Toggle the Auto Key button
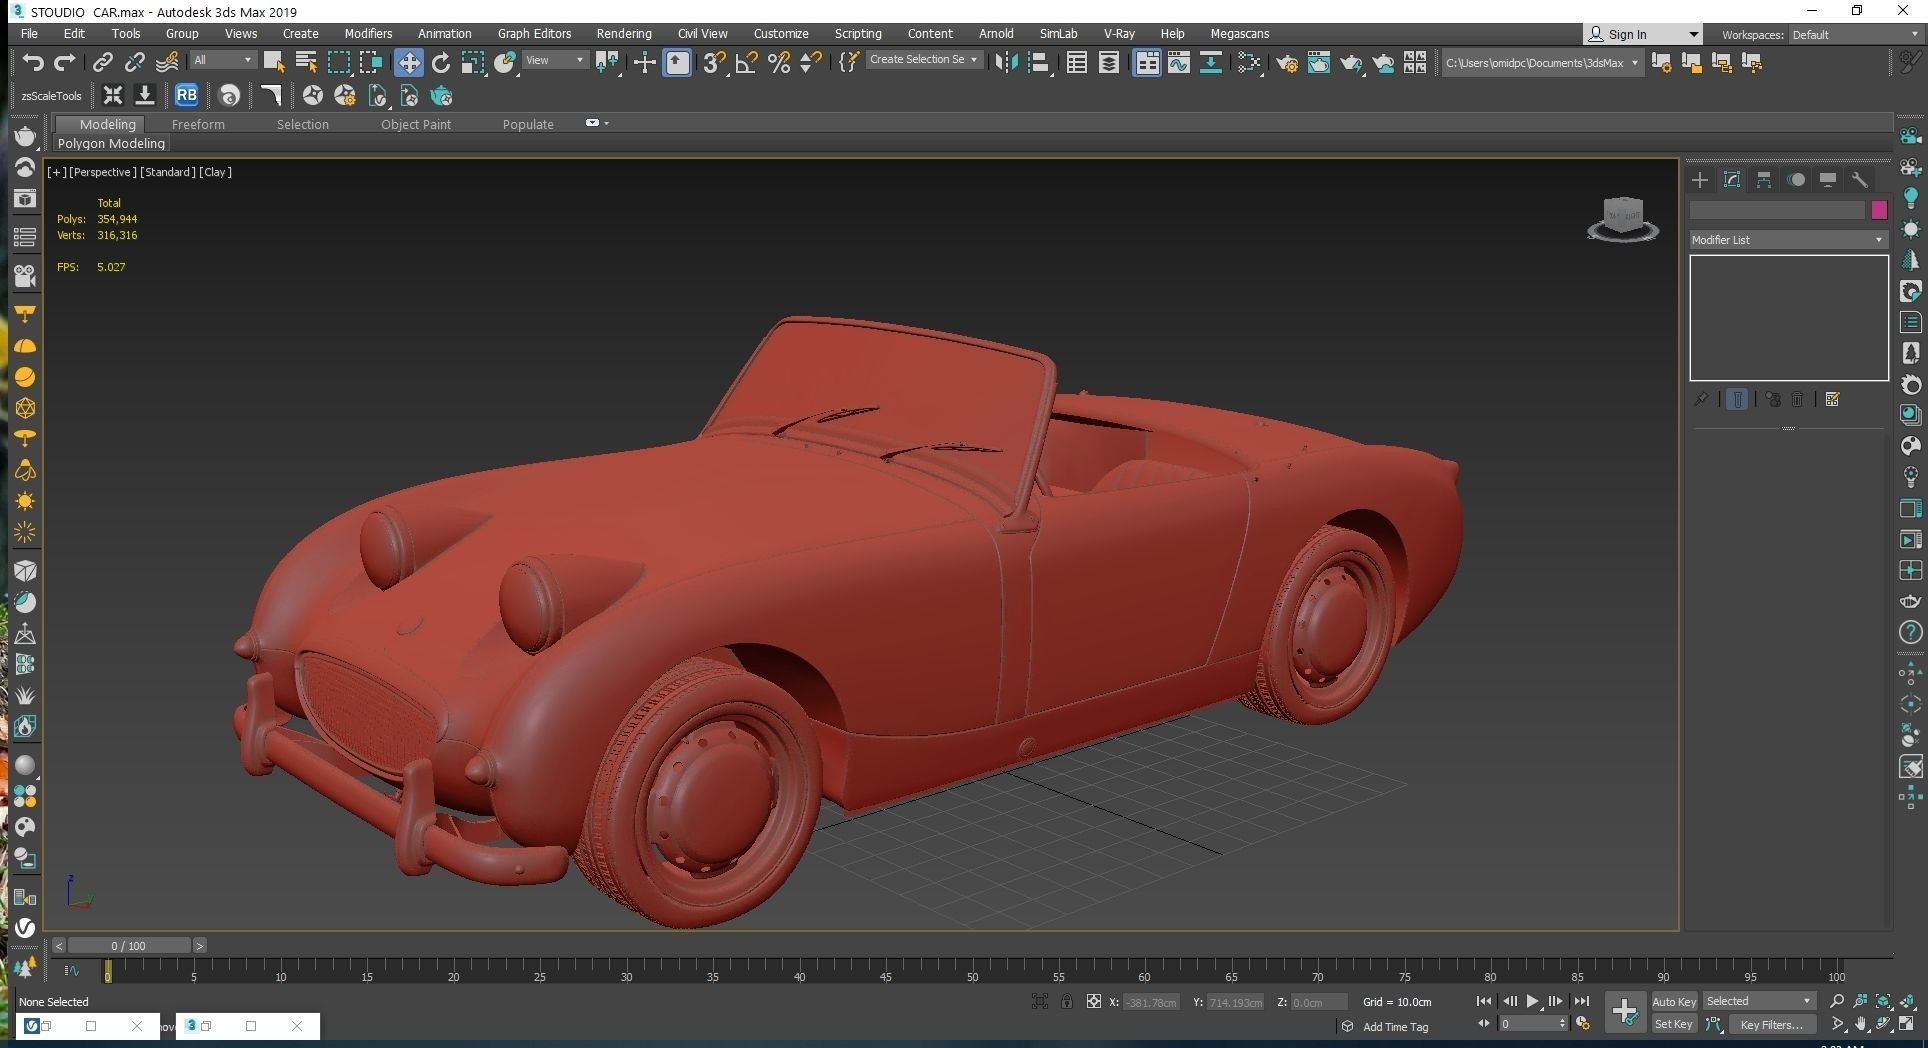This screenshot has width=1928, height=1048. click(1674, 1001)
